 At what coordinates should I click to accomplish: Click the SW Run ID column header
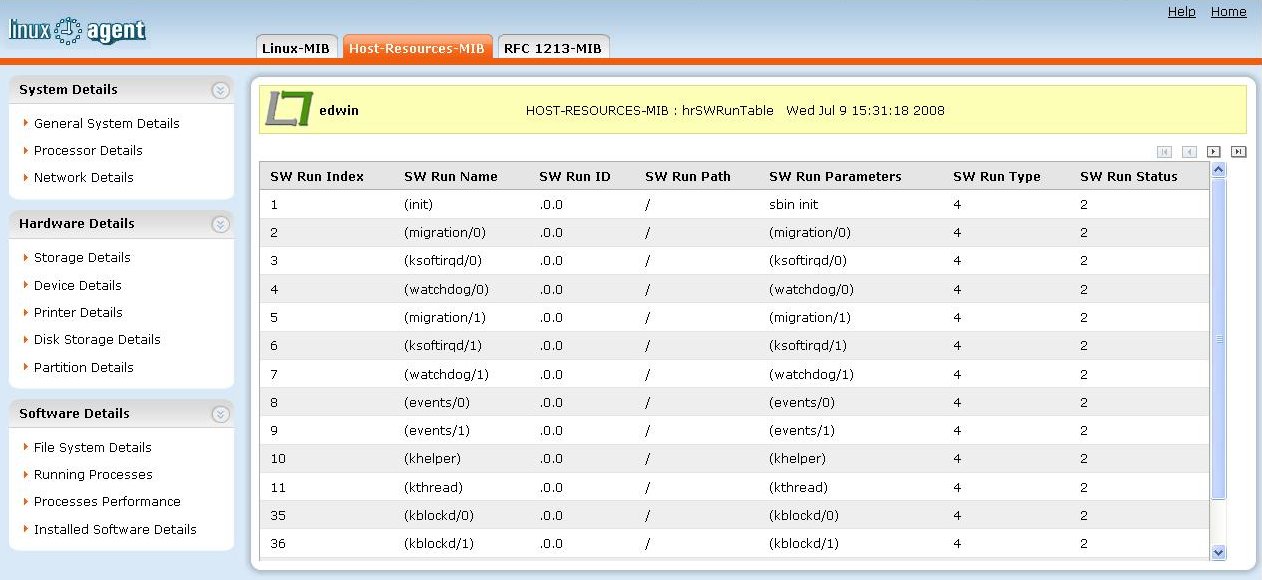(x=575, y=177)
